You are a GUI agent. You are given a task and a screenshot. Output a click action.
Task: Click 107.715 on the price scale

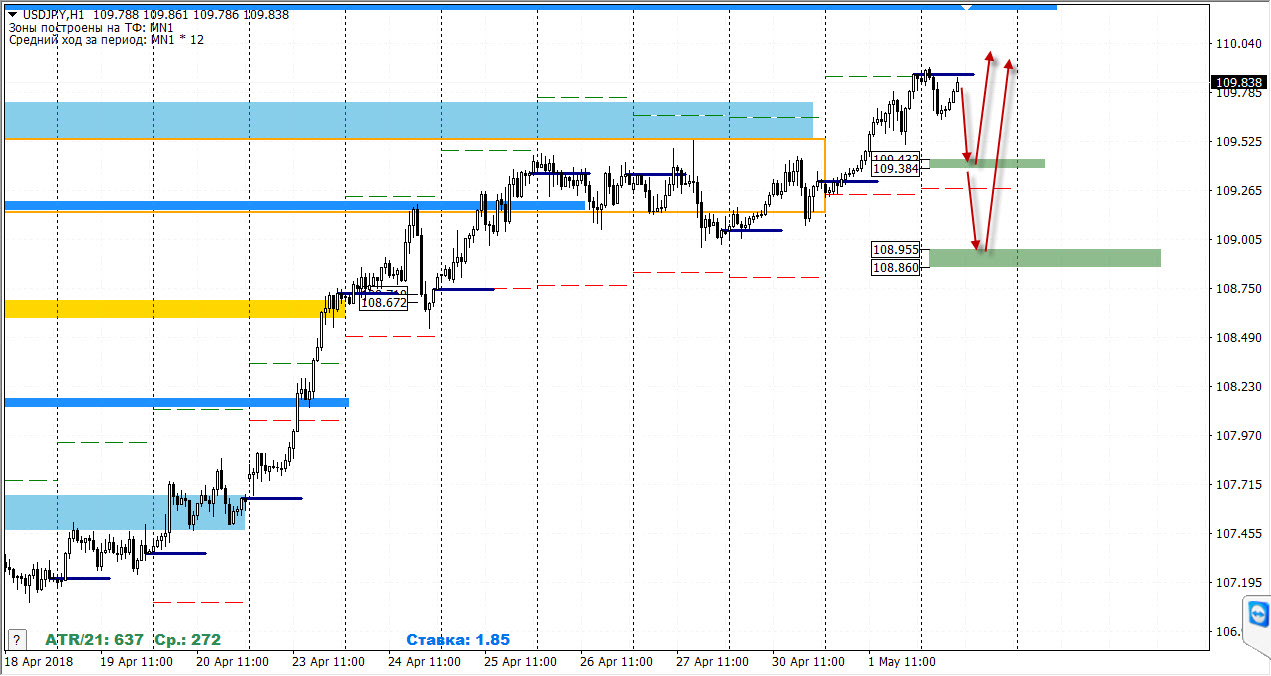point(1239,485)
